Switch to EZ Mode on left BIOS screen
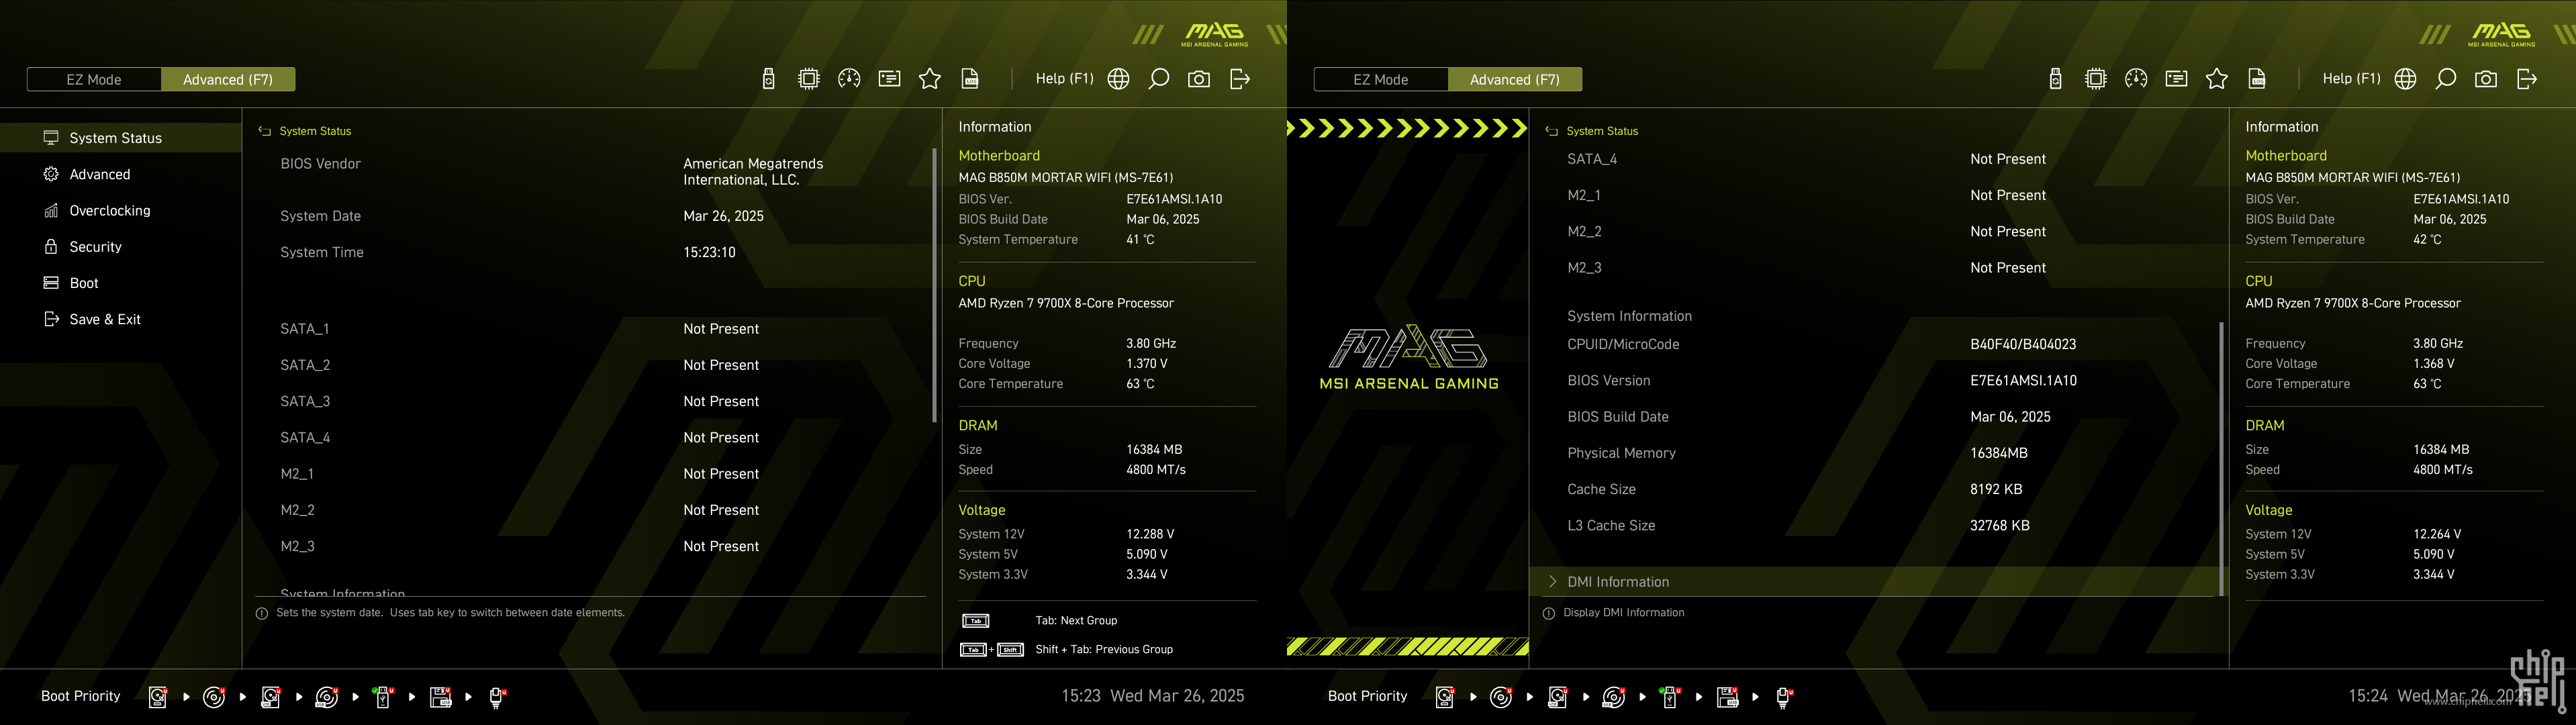The height and width of the screenshot is (725, 2576). [94, 79]
